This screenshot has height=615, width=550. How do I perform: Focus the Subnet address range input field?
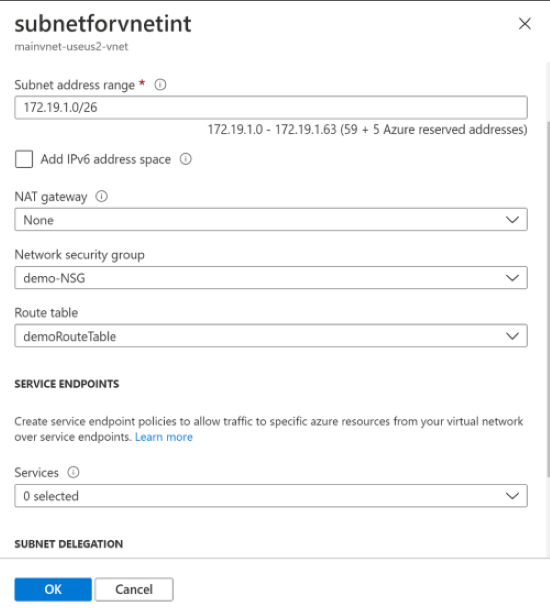tap(271, 107)
